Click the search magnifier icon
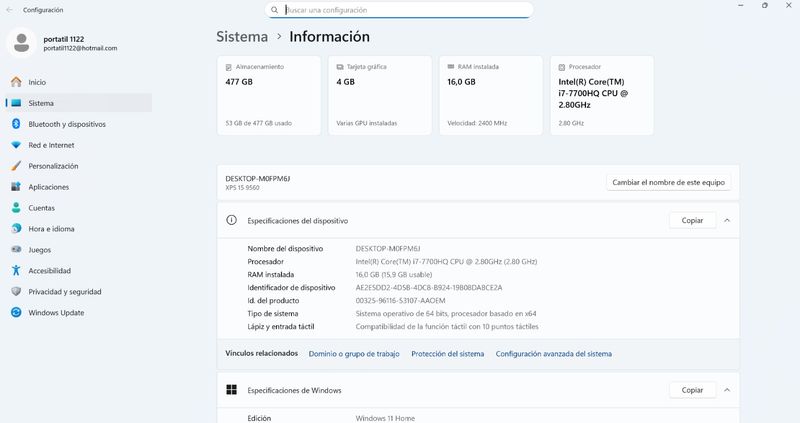The width and height of the screenshot is (800, 423). [274, 10]
